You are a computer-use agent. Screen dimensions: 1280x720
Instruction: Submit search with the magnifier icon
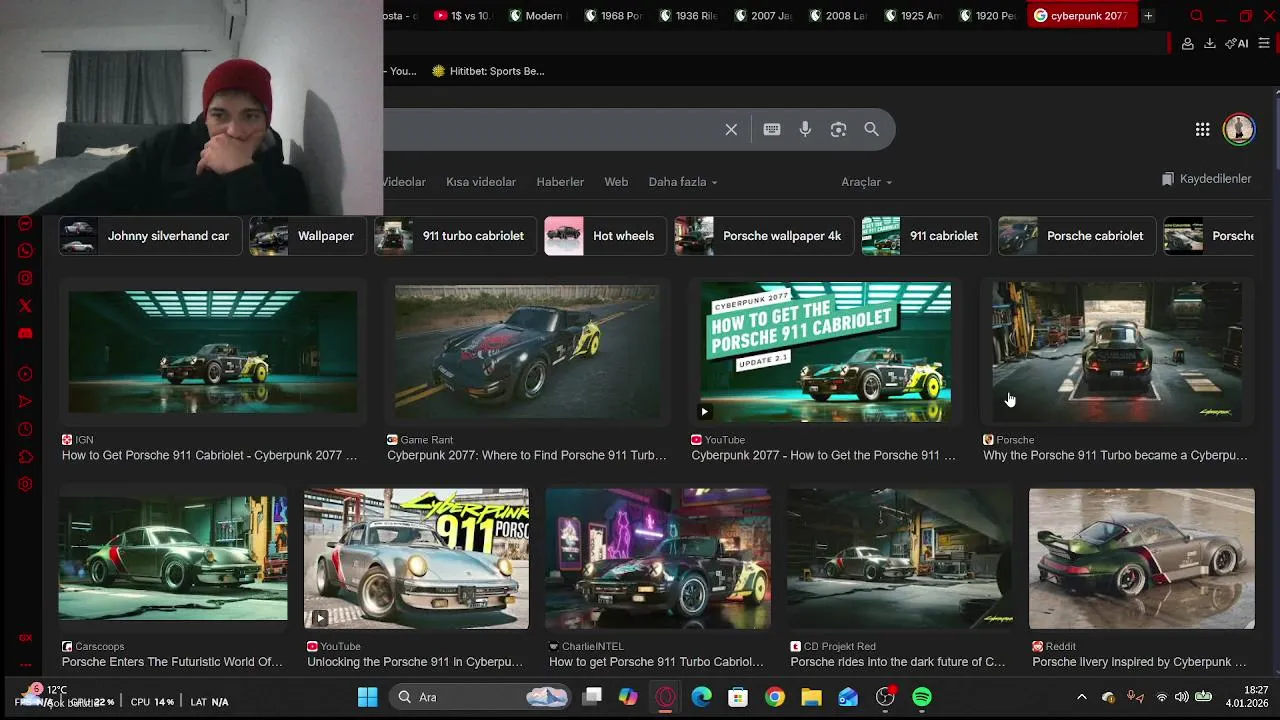pyautogui.click(x=872, y=130)
